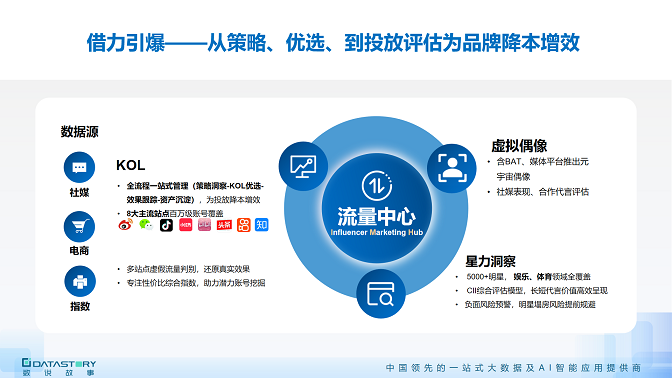Click the face scan portrait icon
This screenshot has width=672, height=378.
point(452,168)
